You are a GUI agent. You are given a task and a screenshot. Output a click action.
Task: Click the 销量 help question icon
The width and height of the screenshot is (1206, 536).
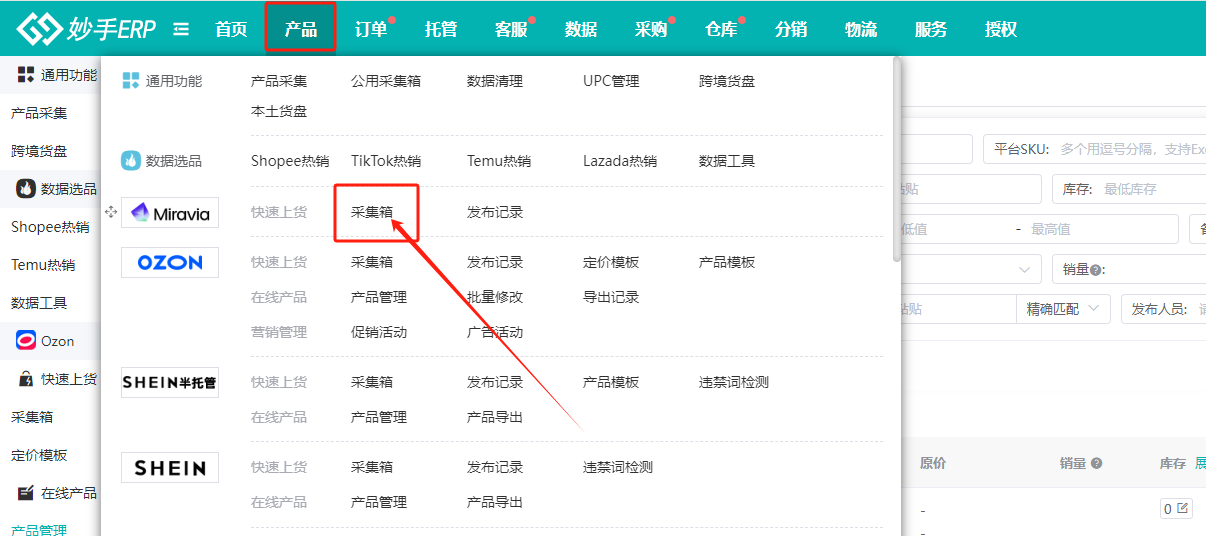click(1096, 269)
